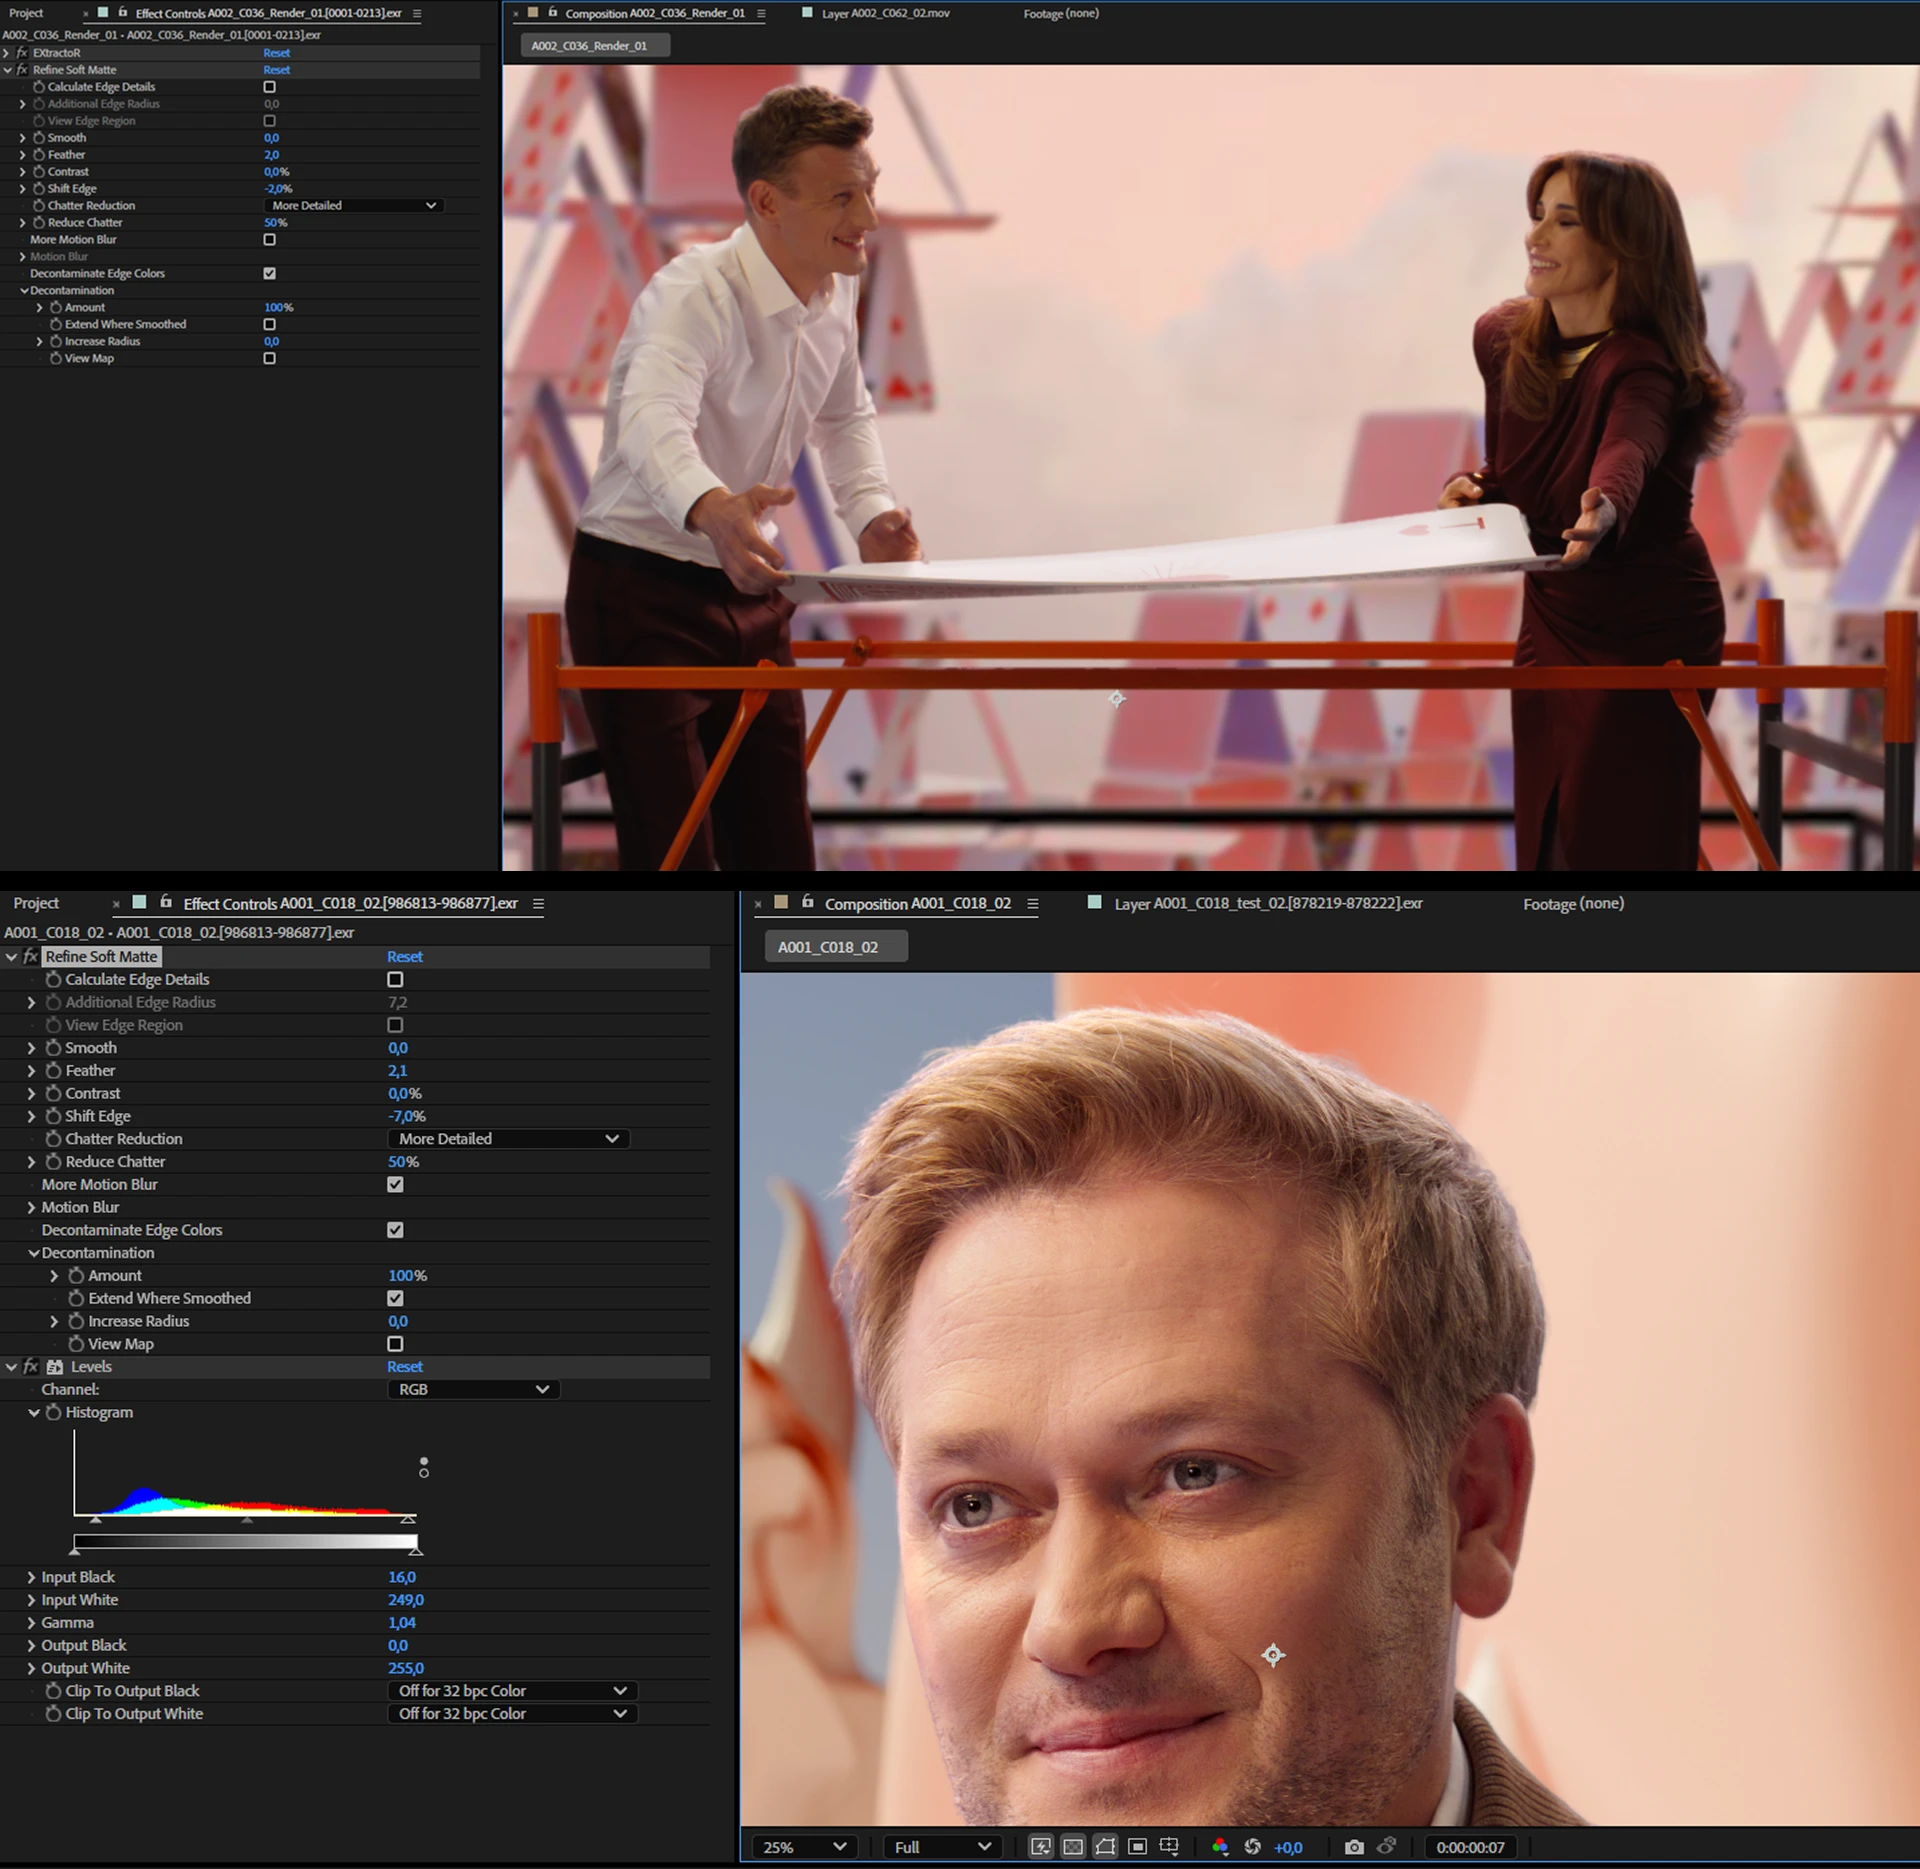
Task: Open the Levels Channel RGB dropdown
Action: [473, 1389]
